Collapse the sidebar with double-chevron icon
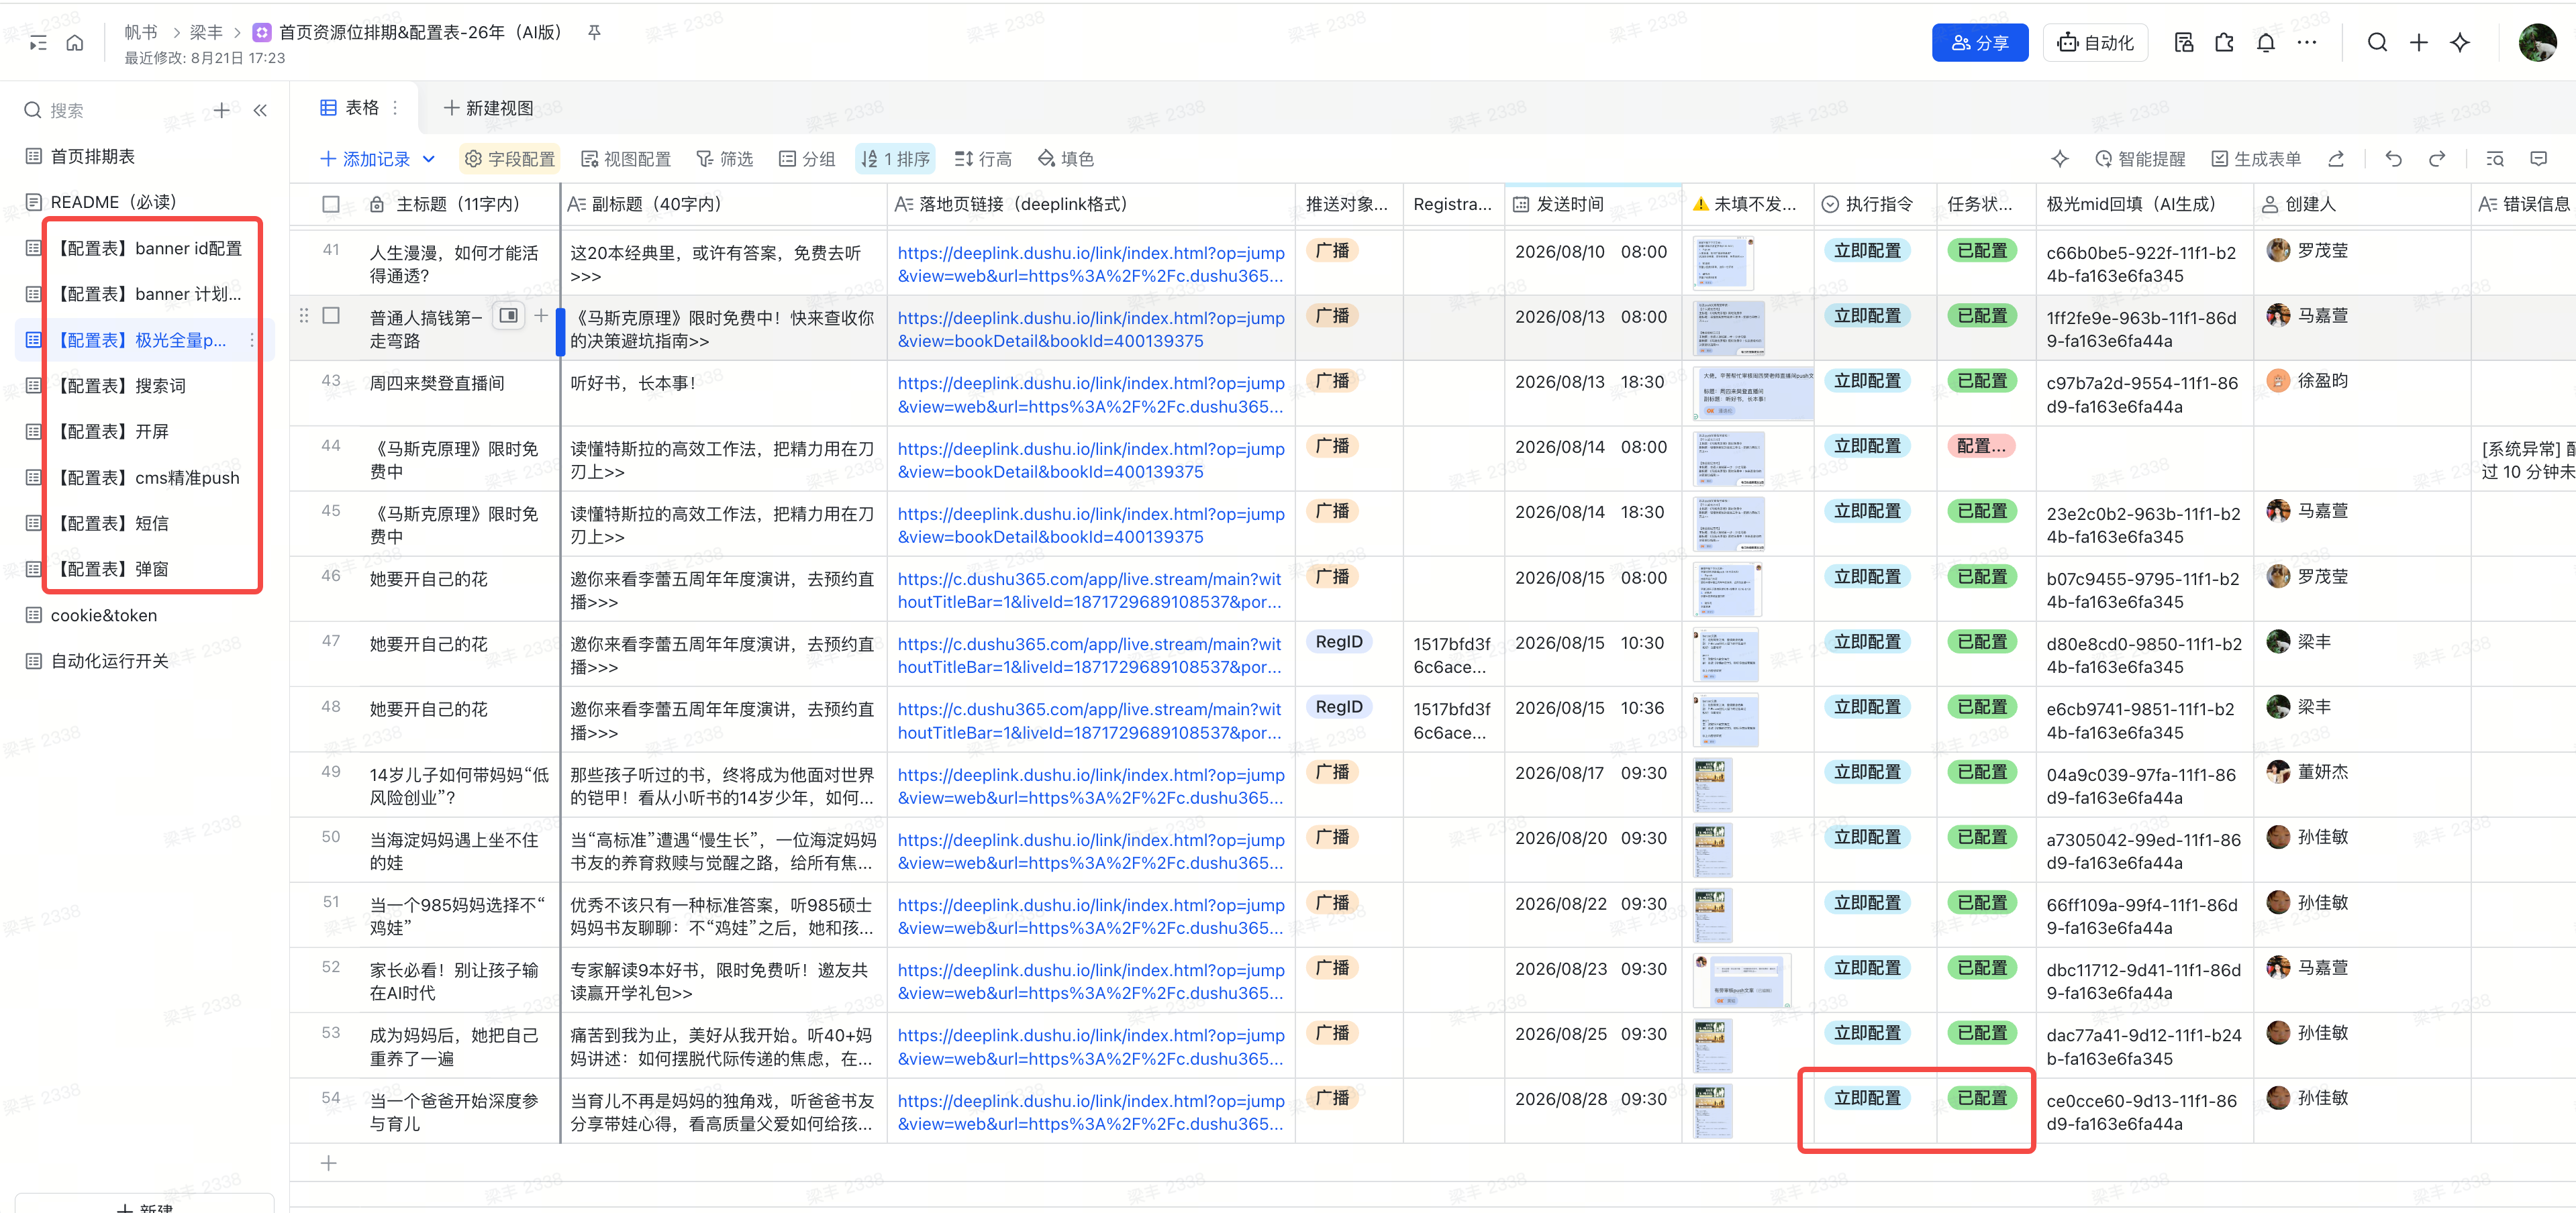 (x=260, y=110)
